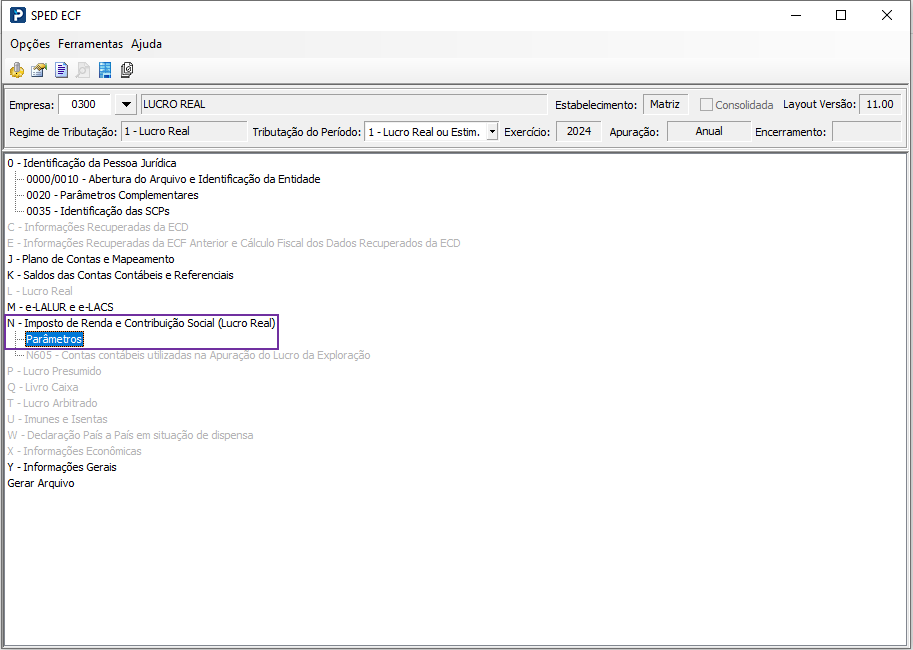The width and height of the screenshot is (913, 650).
Task: Select Q - Livro Caixa
Action: (43, 387)
